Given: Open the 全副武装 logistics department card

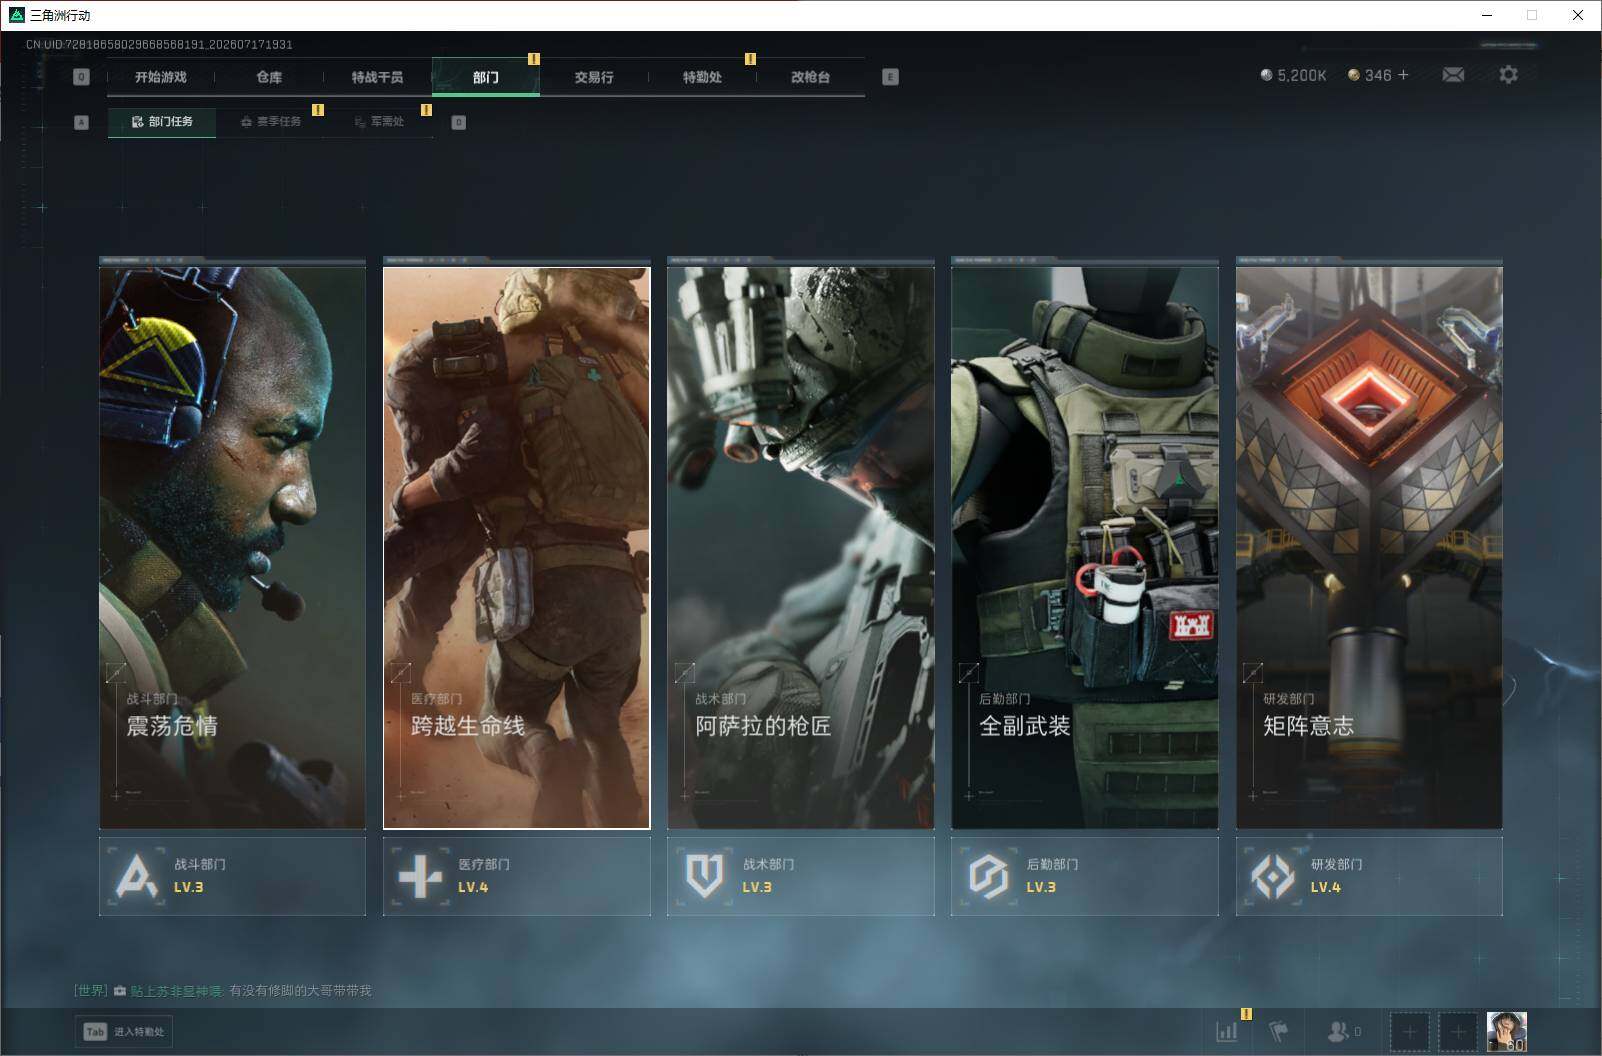Looking at the screenshot, I should 1085,547.
